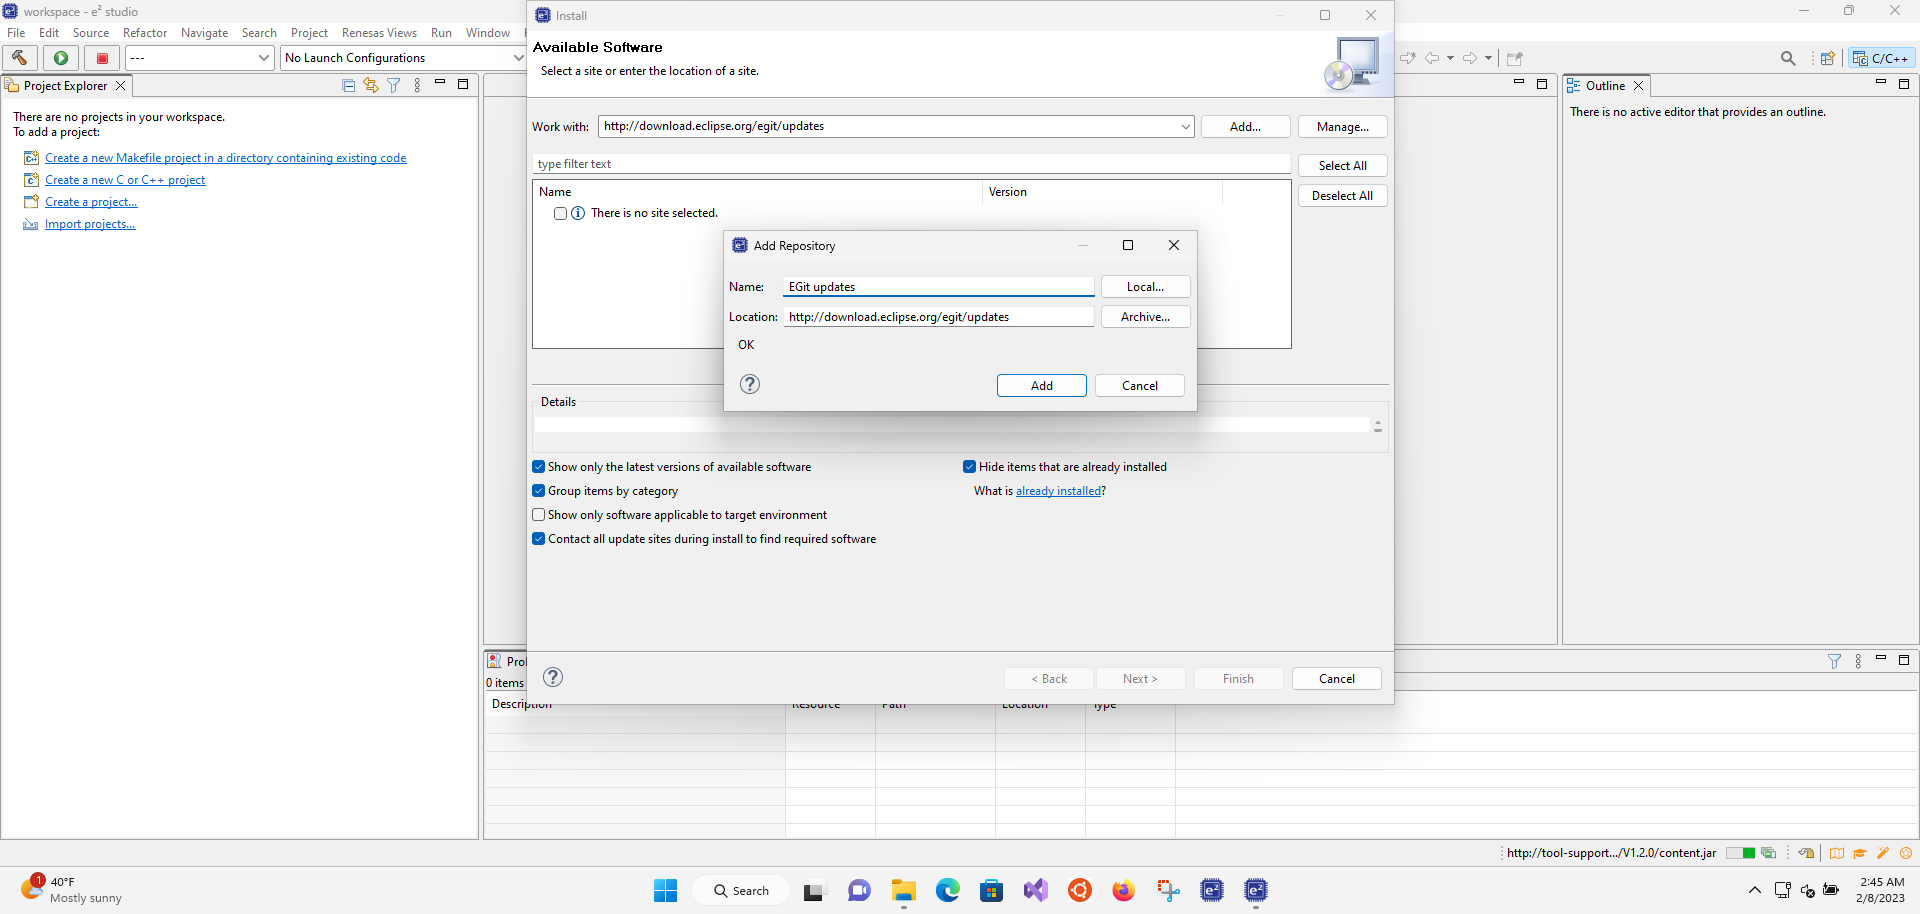1920x914 pixels.
Task: Select the Outline tab
Action: tap(1606, 86)
